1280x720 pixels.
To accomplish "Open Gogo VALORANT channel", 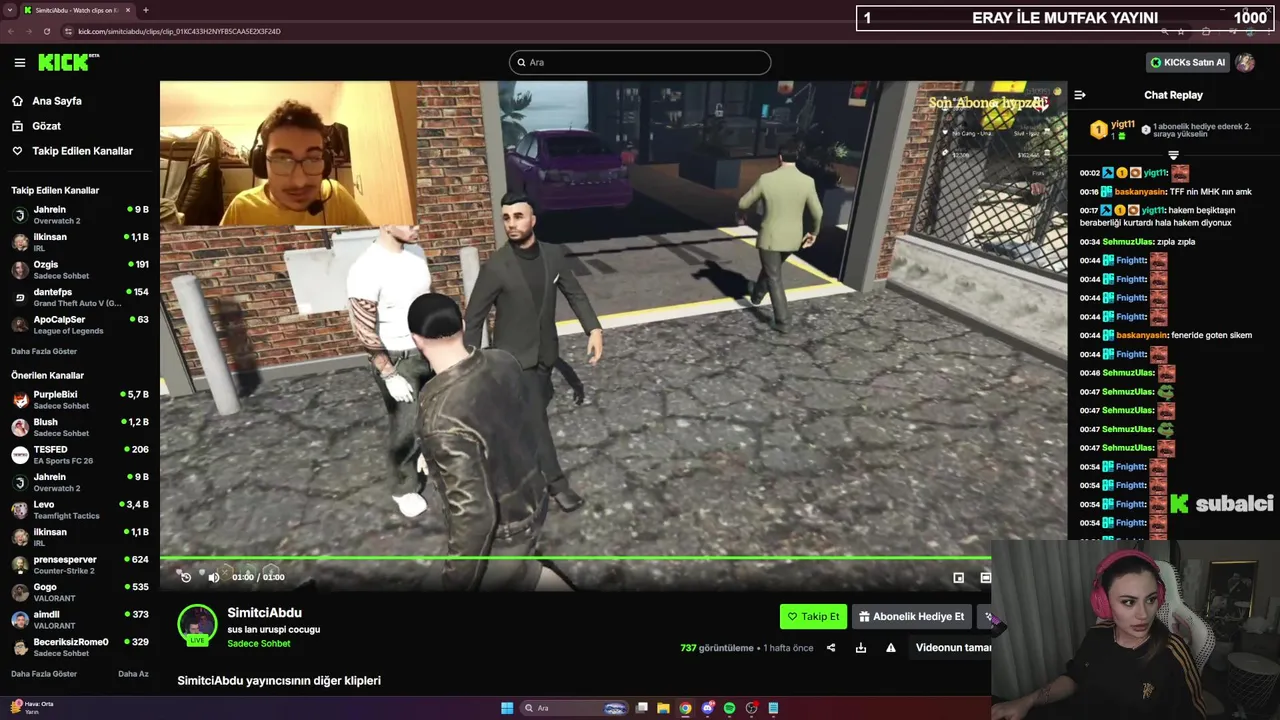I will click(x=80, y=592).
